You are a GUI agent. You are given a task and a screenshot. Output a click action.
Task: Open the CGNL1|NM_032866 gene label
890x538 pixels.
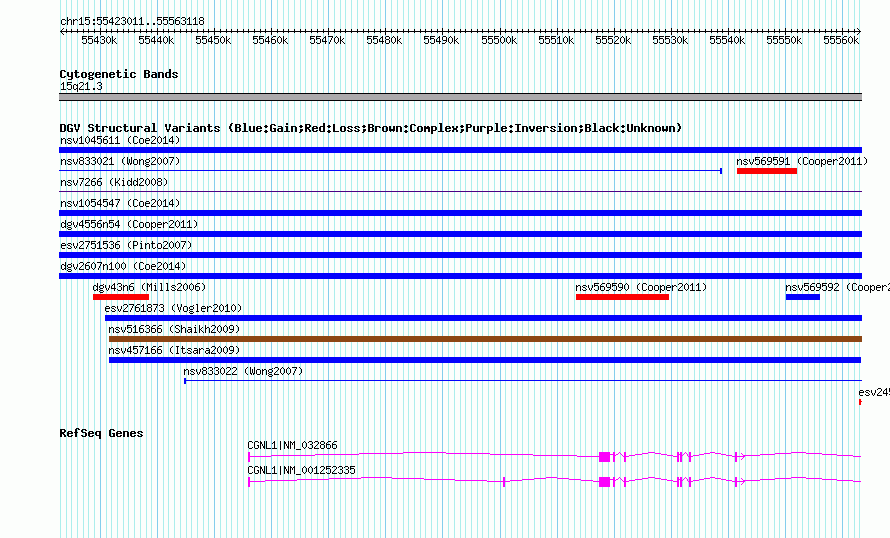click(293, 445)
